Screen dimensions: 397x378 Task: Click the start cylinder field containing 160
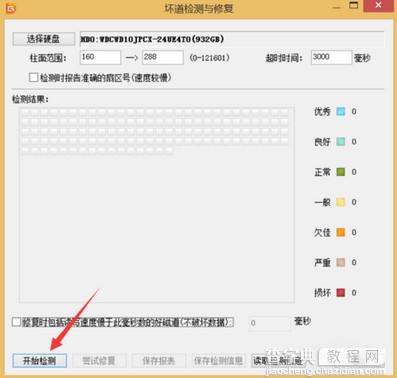pyautogui.click(x=100, y=57)
